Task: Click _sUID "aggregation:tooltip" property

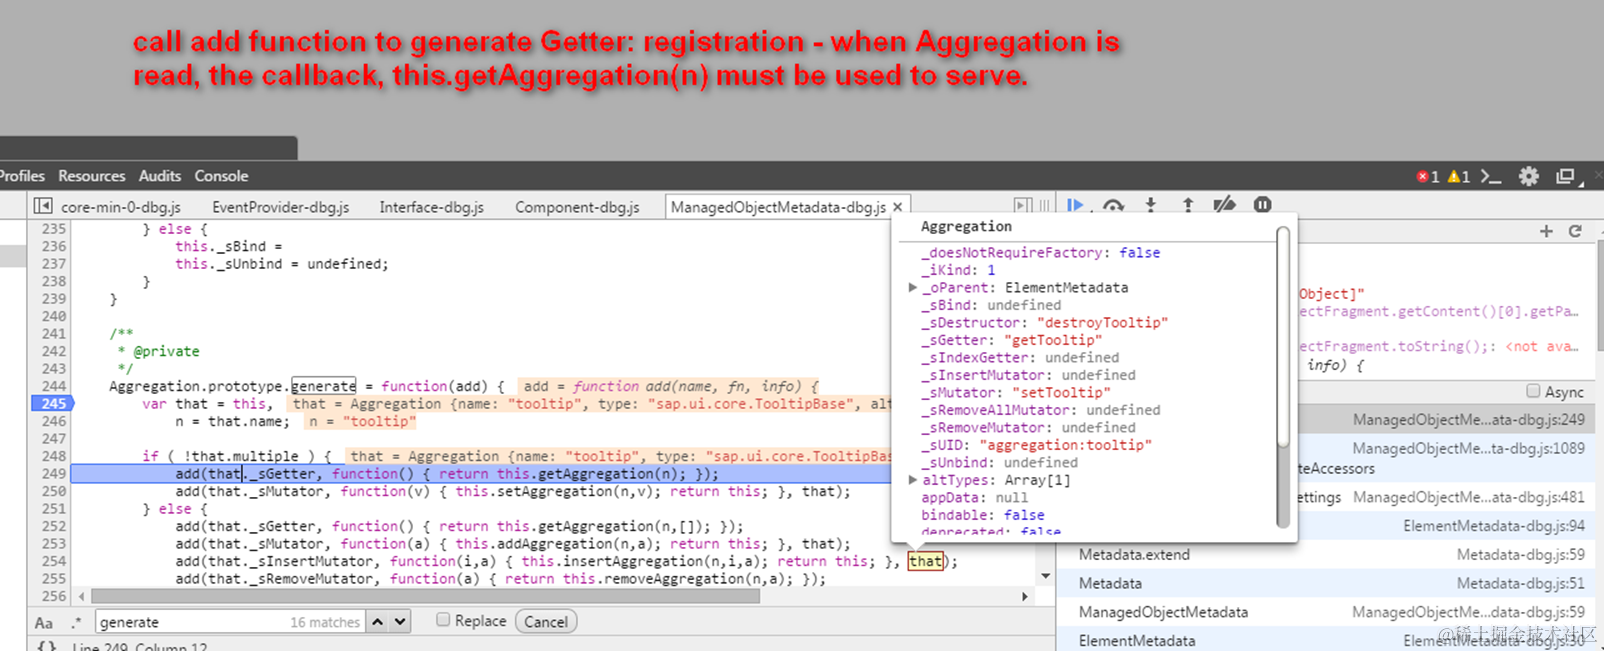Action: (x=1036, y=445)
